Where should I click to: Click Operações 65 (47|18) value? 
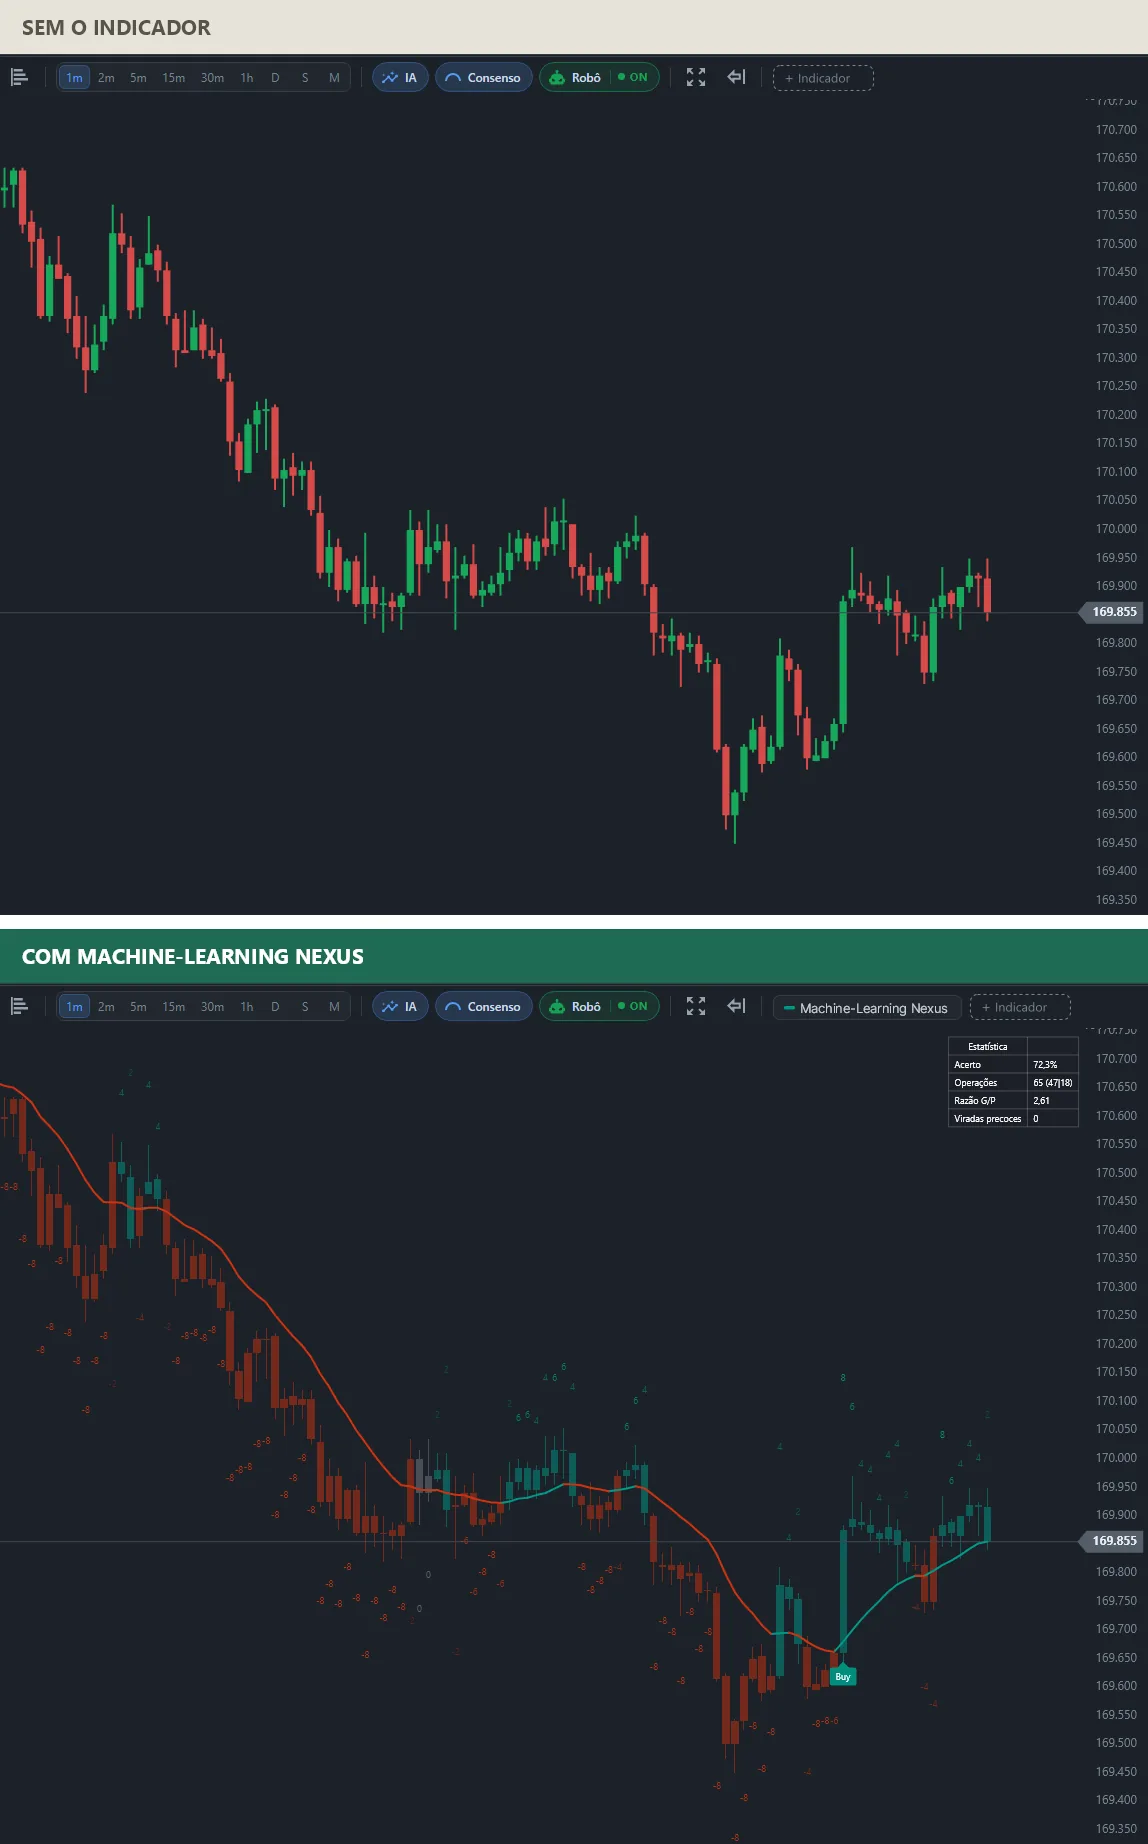pyautogui.click(x=1053, y=1083)
